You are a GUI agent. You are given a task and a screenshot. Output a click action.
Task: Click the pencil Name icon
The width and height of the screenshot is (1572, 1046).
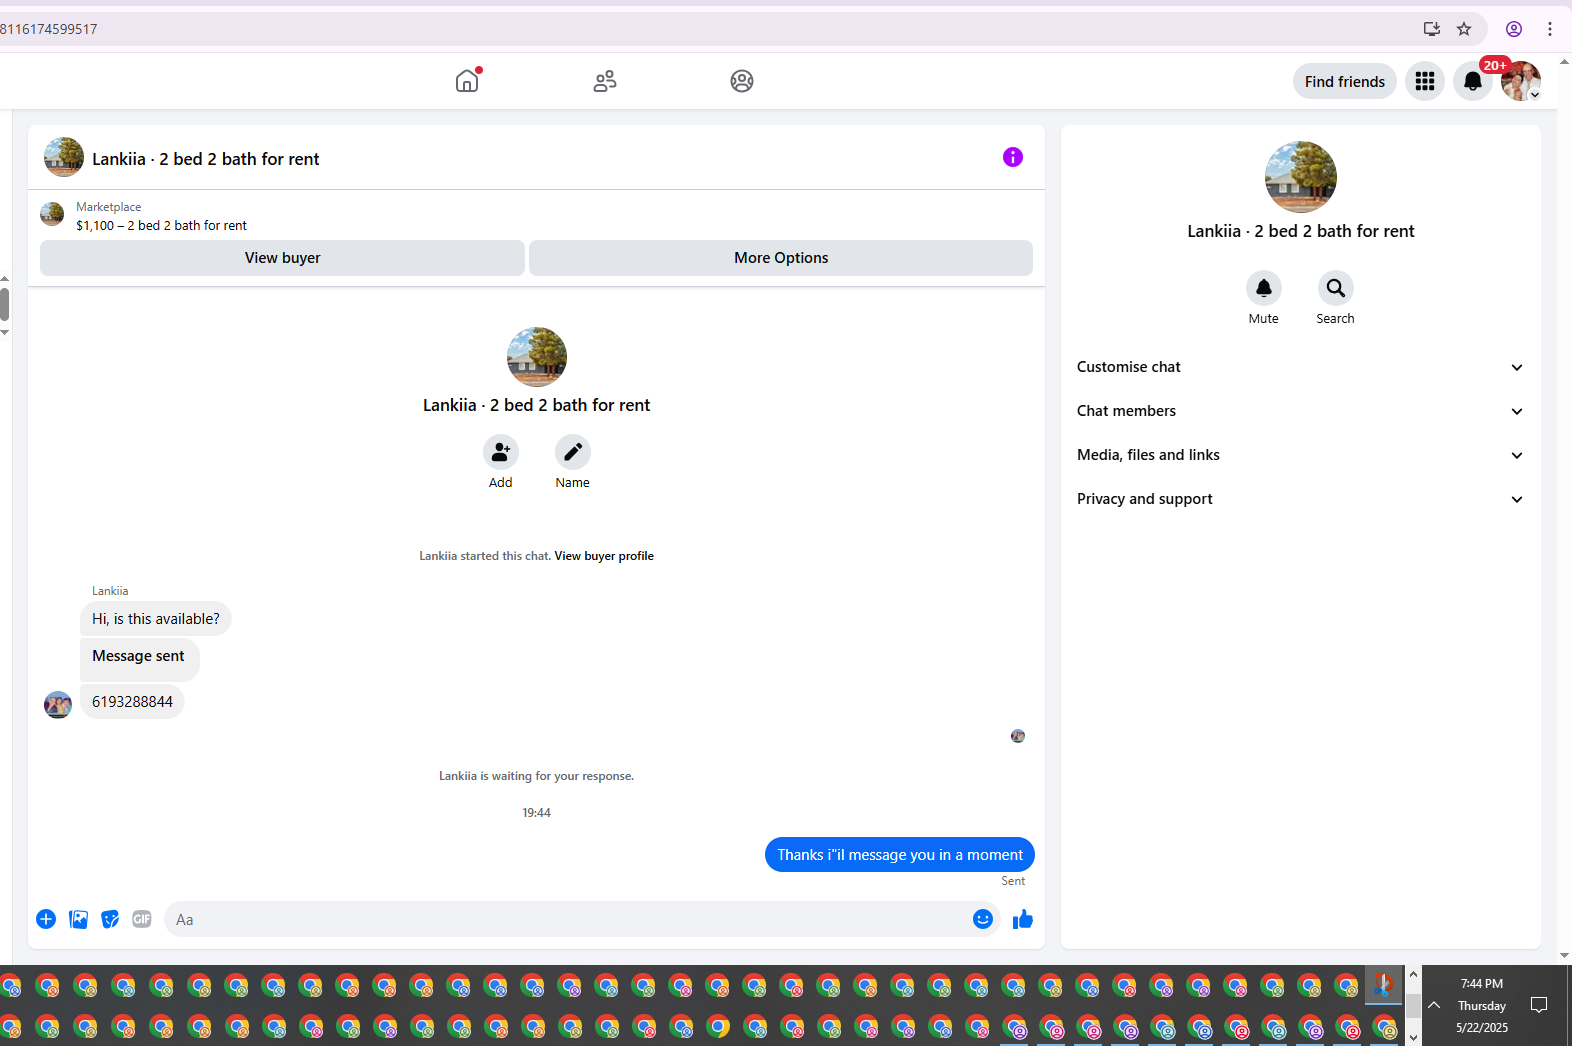click(x=573, y=452)
